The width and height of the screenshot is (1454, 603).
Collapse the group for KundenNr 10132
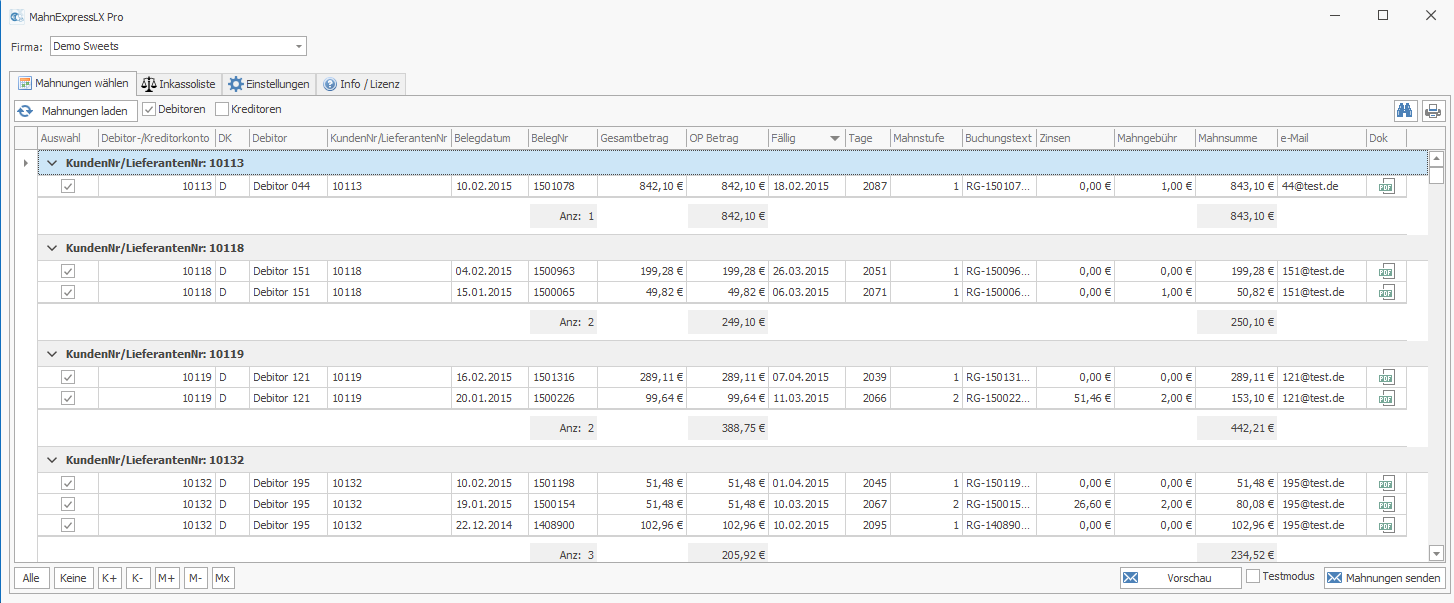52,460
